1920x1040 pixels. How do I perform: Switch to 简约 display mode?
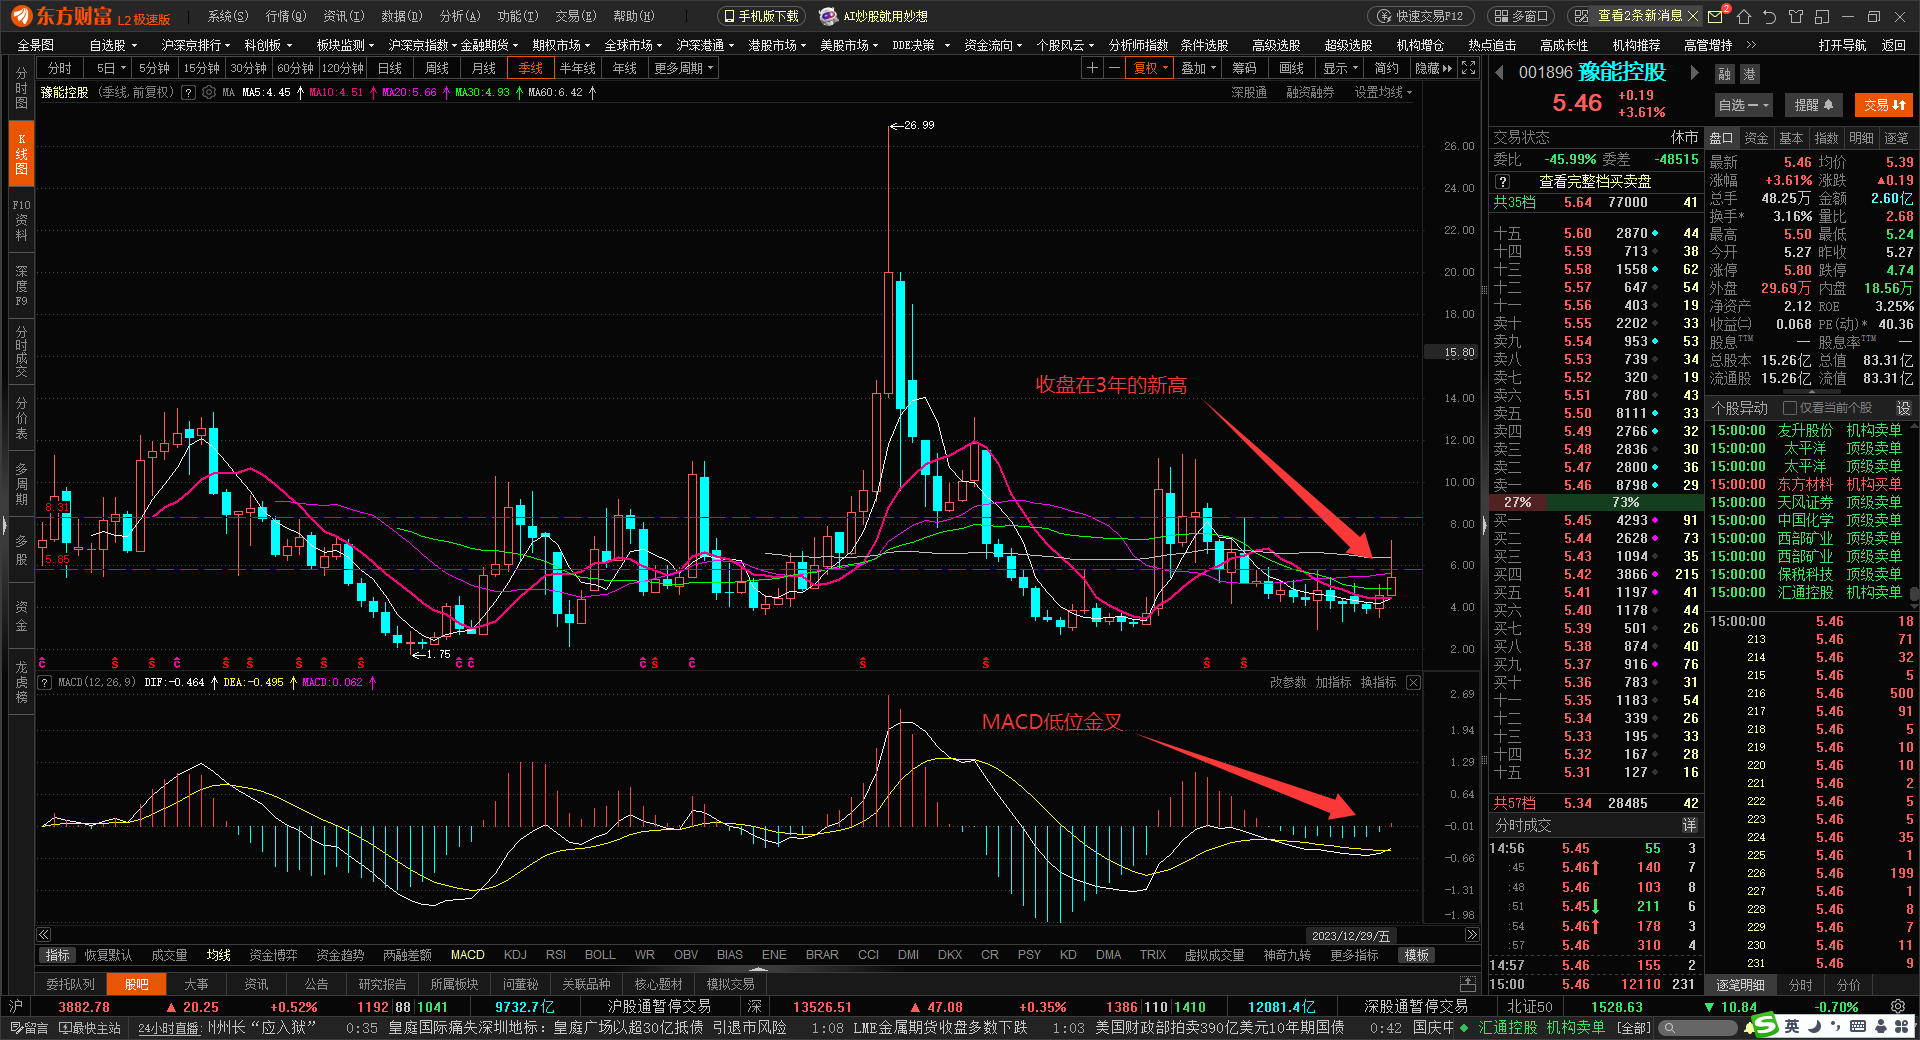pos(1386,68)
